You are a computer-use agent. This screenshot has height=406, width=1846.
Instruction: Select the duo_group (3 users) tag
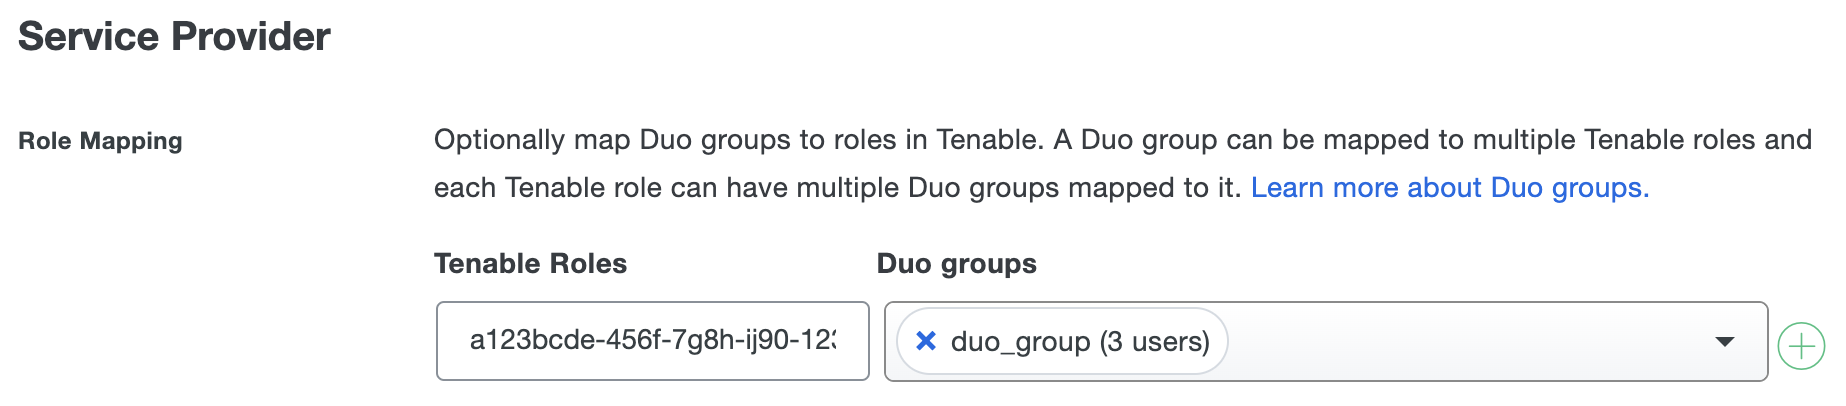[x=1079, y=342]
